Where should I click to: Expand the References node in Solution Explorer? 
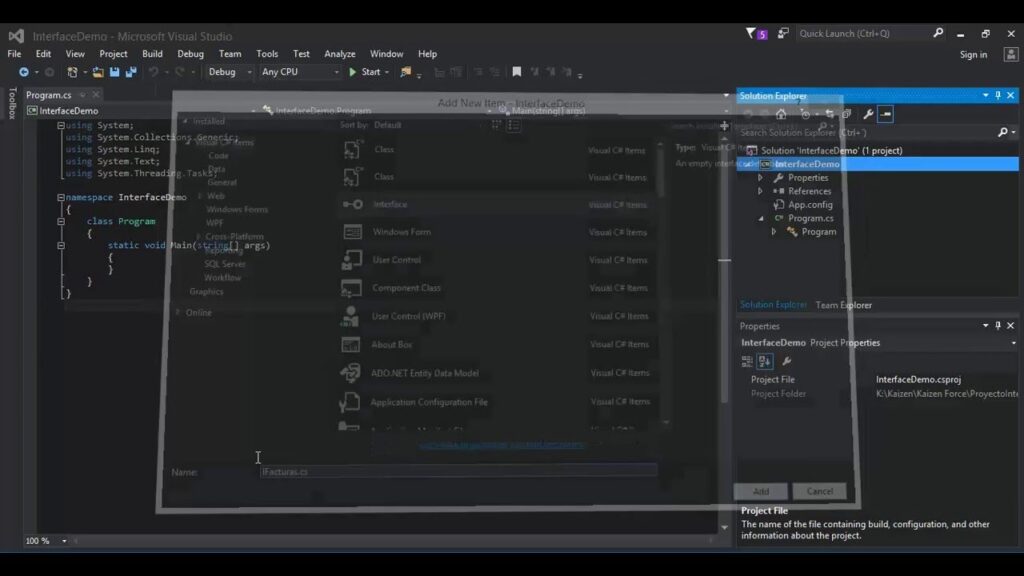pos(760,191)
